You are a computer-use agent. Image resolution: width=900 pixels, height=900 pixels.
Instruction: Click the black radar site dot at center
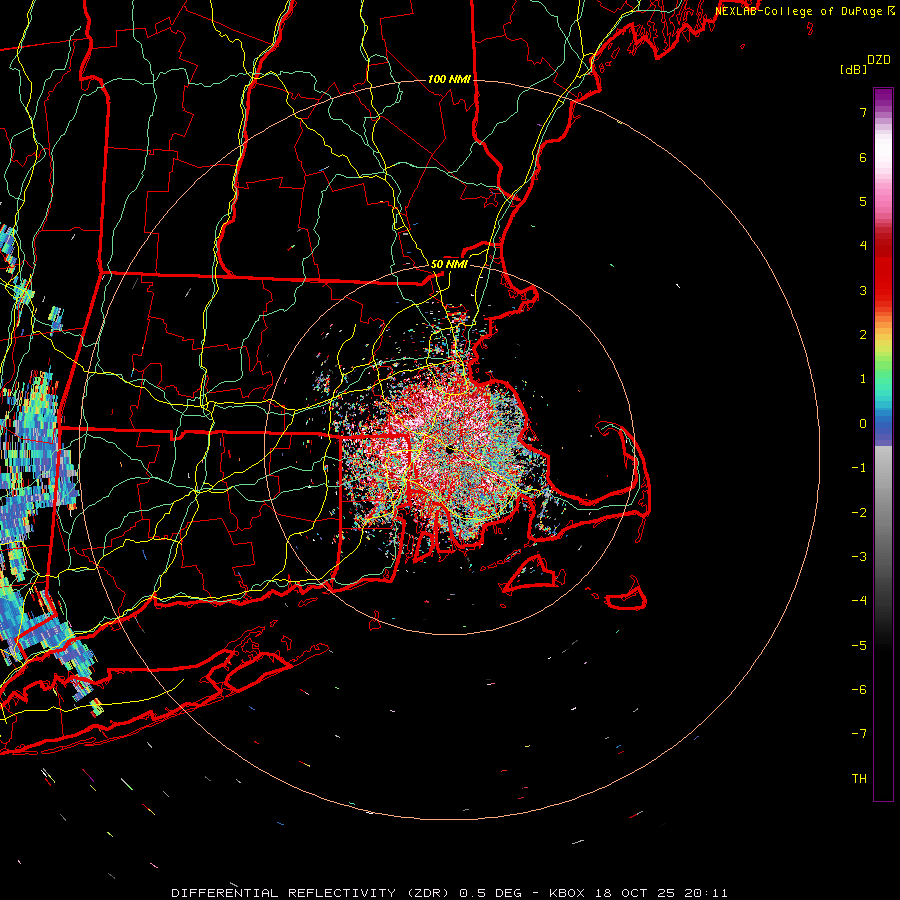pos(450,450)
